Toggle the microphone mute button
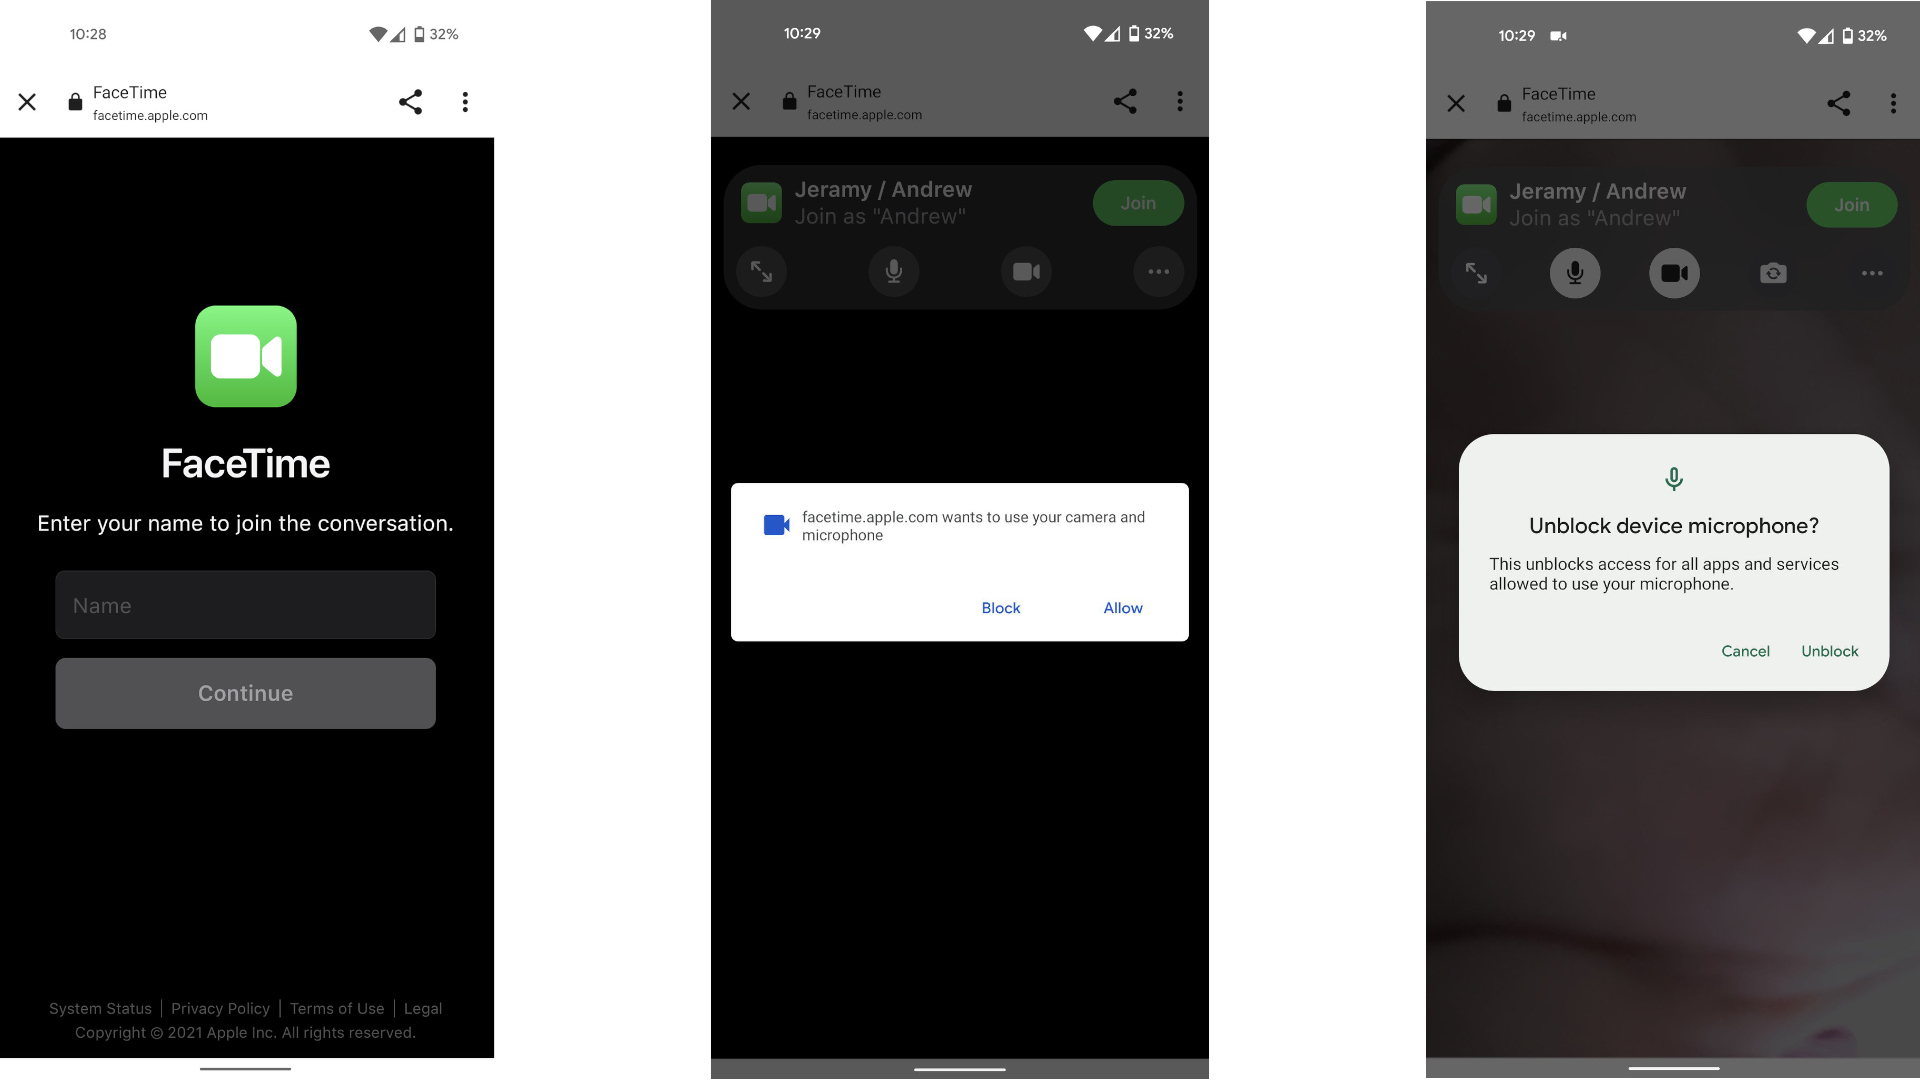 click(1573, 273)
